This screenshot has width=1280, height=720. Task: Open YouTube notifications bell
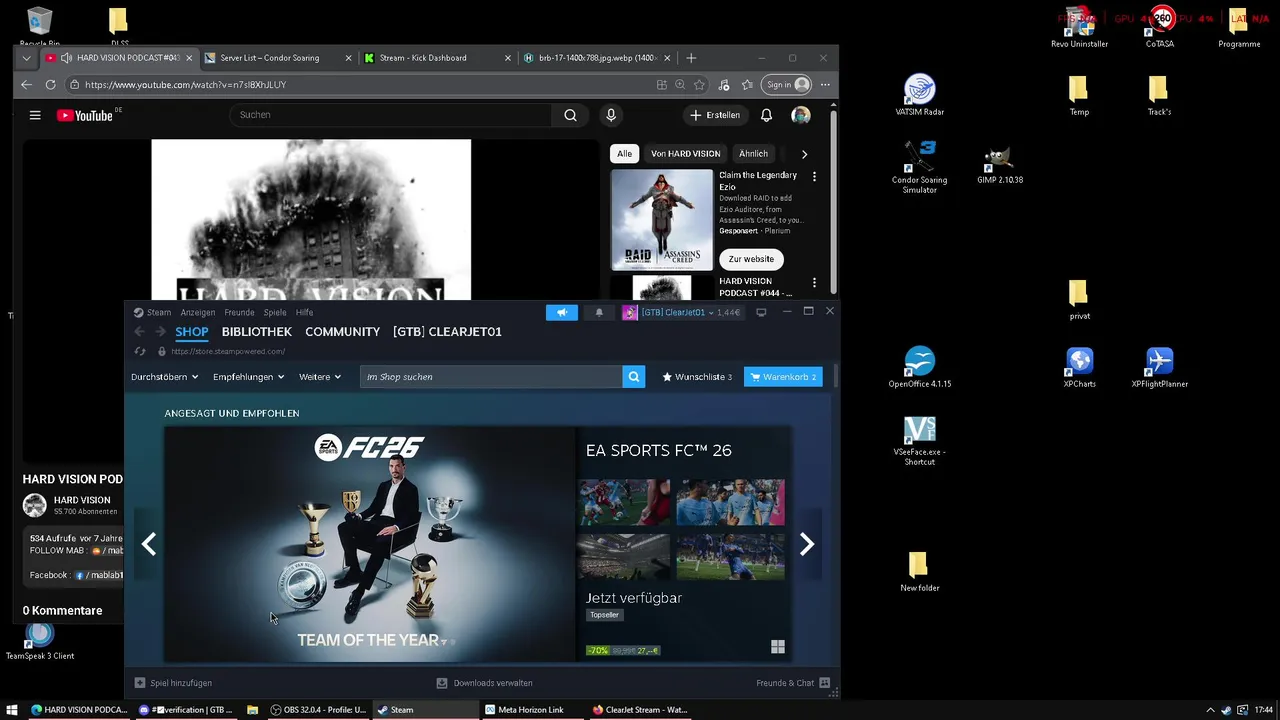766,115
